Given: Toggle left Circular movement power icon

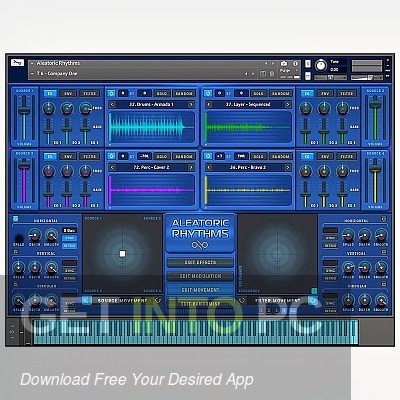Looking at the screenshot, I should pos(15,284).
